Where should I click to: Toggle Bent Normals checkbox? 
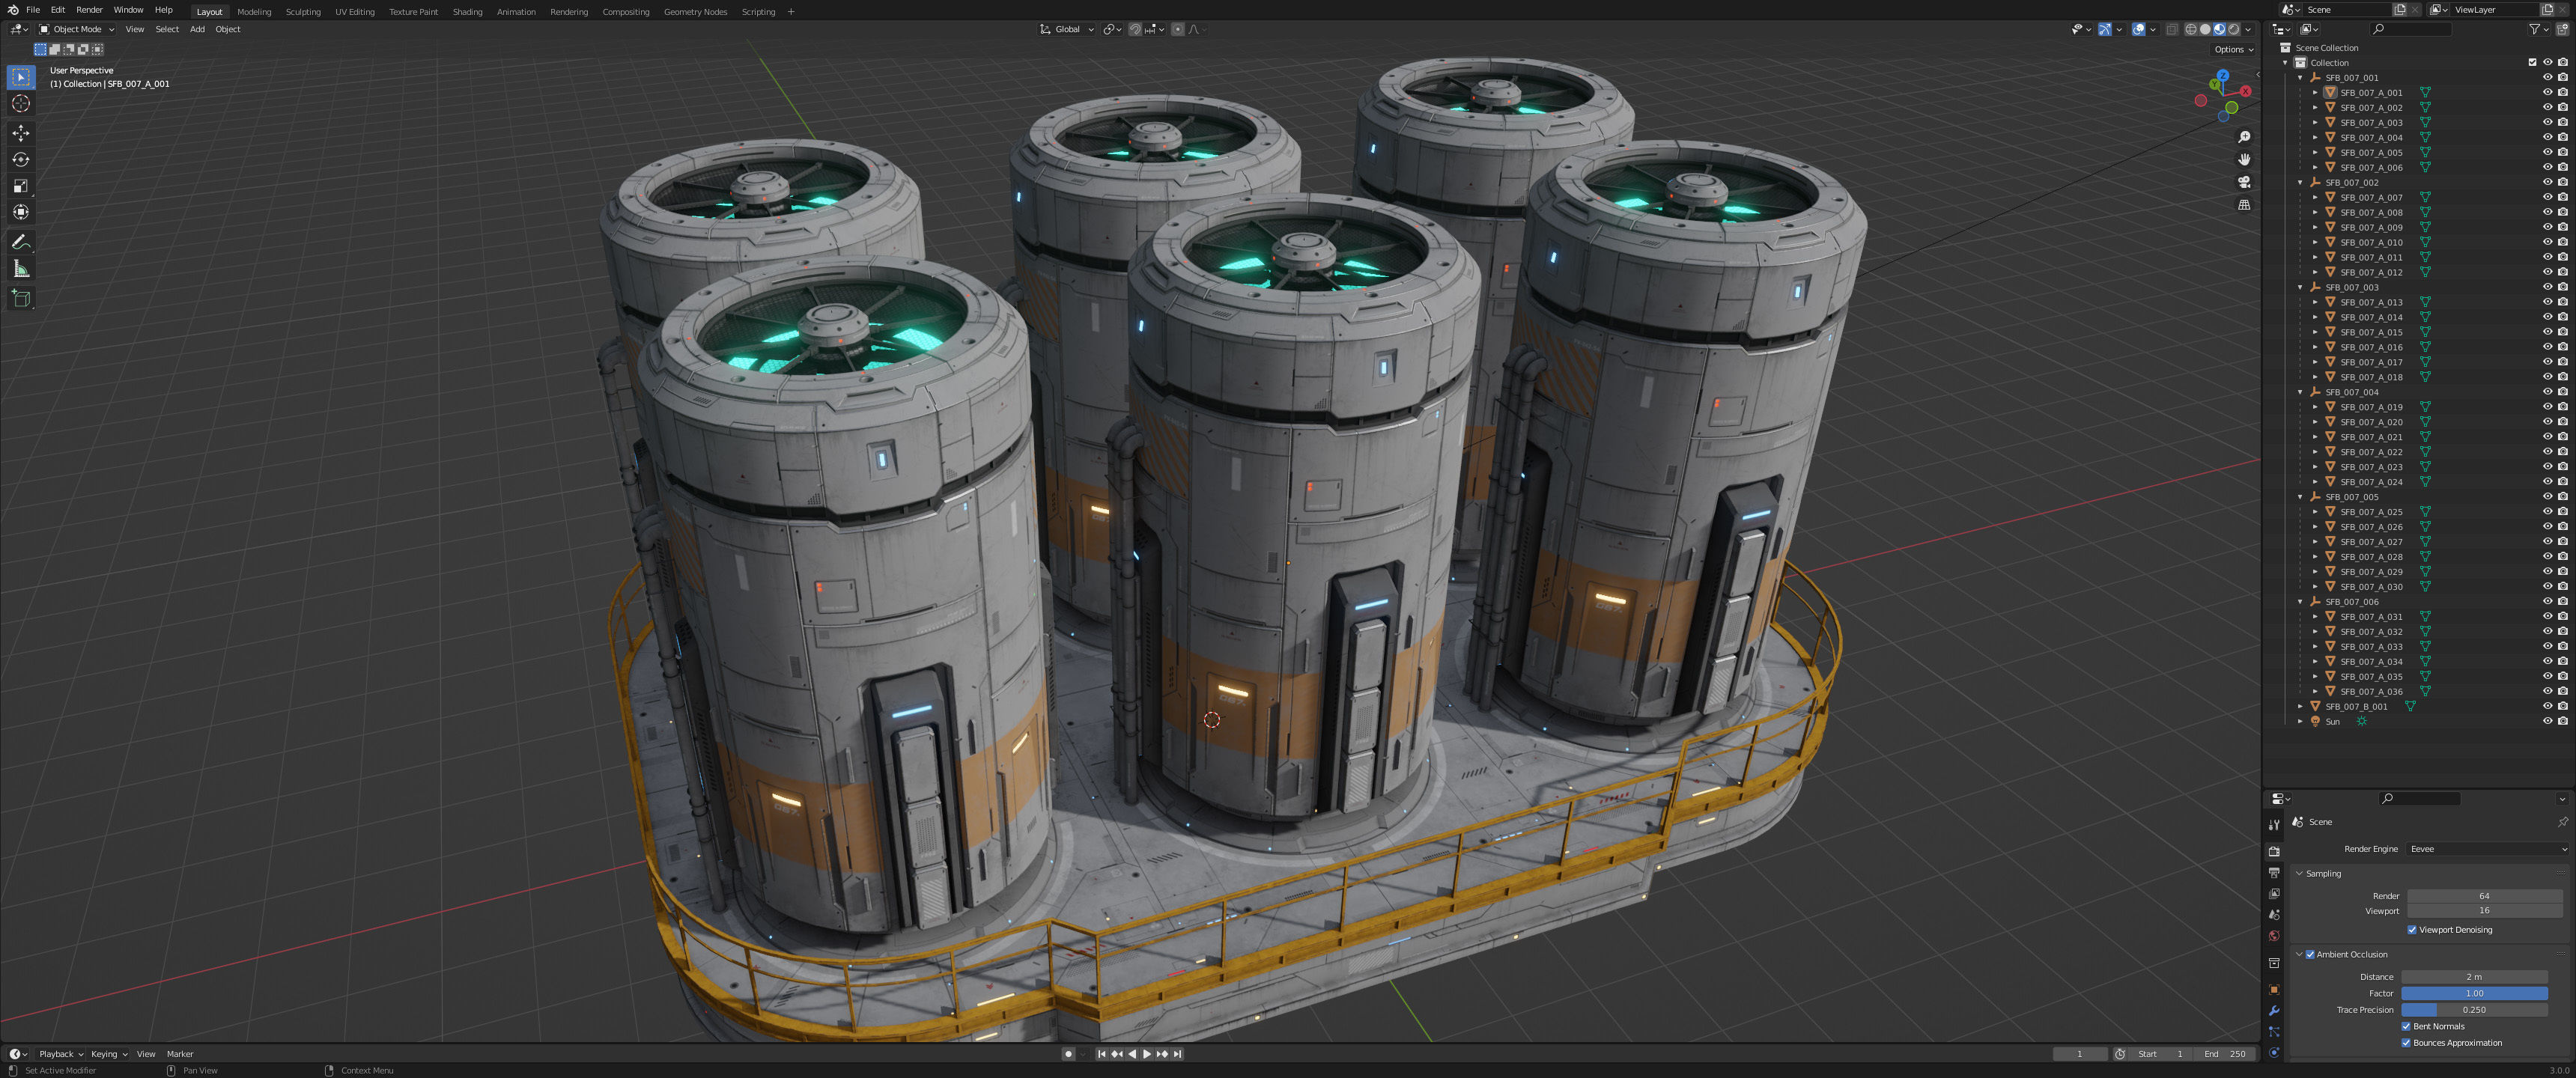2406,1026
